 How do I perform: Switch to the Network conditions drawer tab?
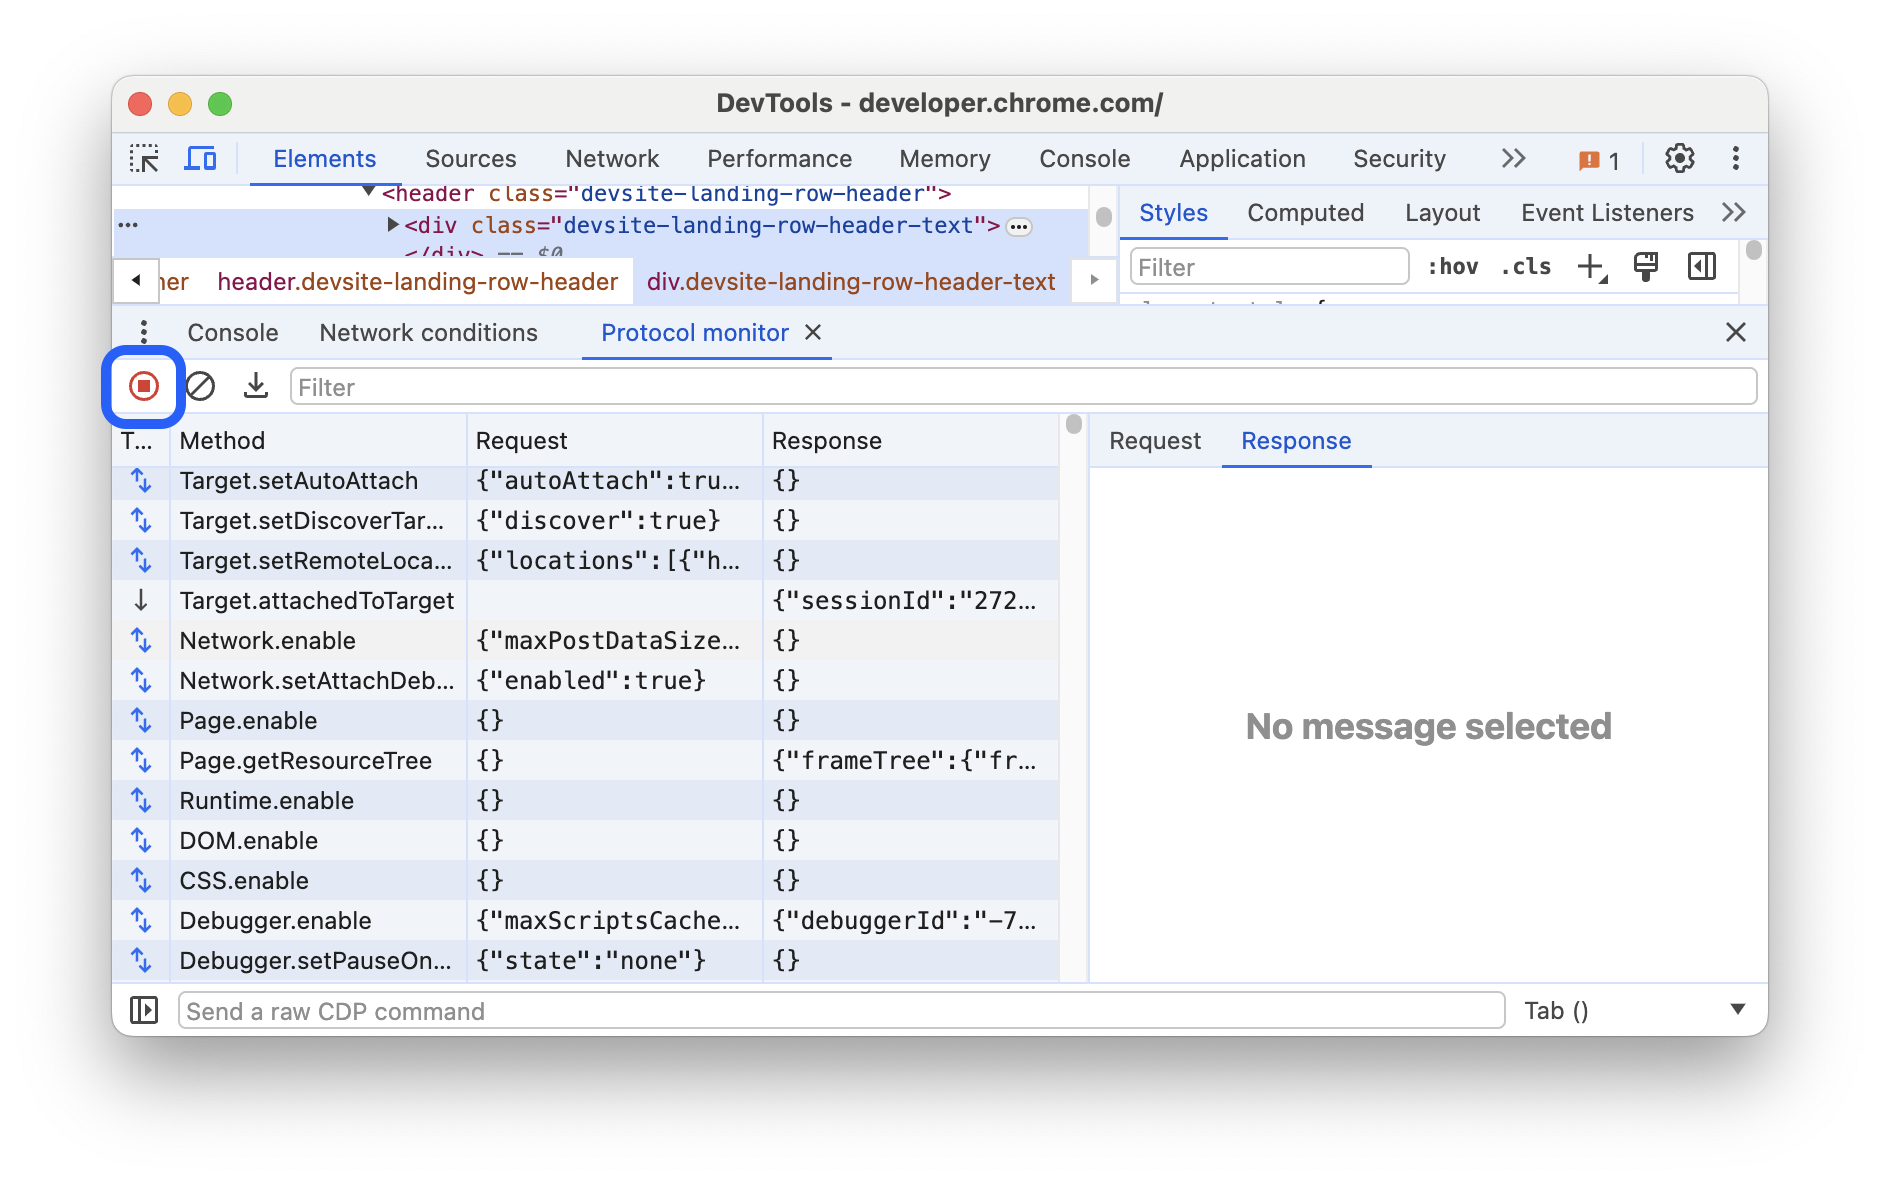click(x=428, y=332)
